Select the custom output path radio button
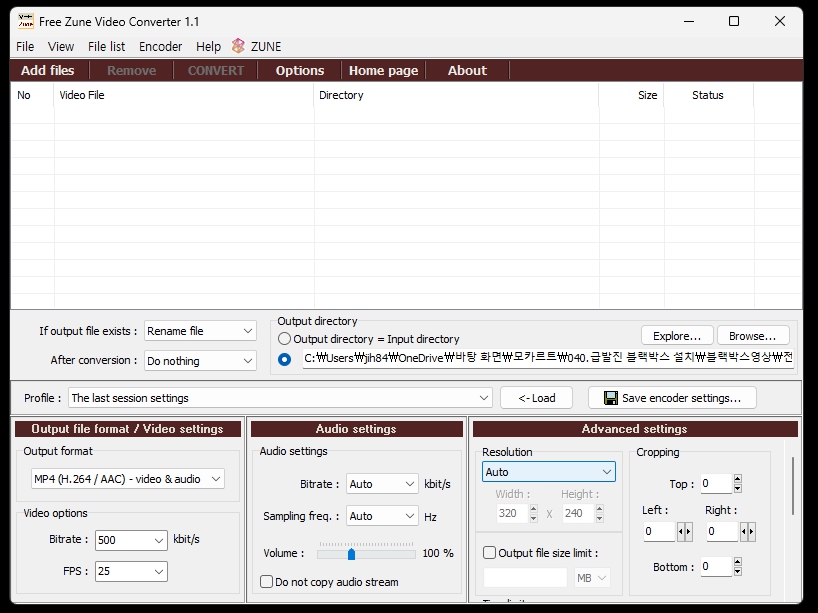This screenshot has height=613, width=818. coord(284,359)
